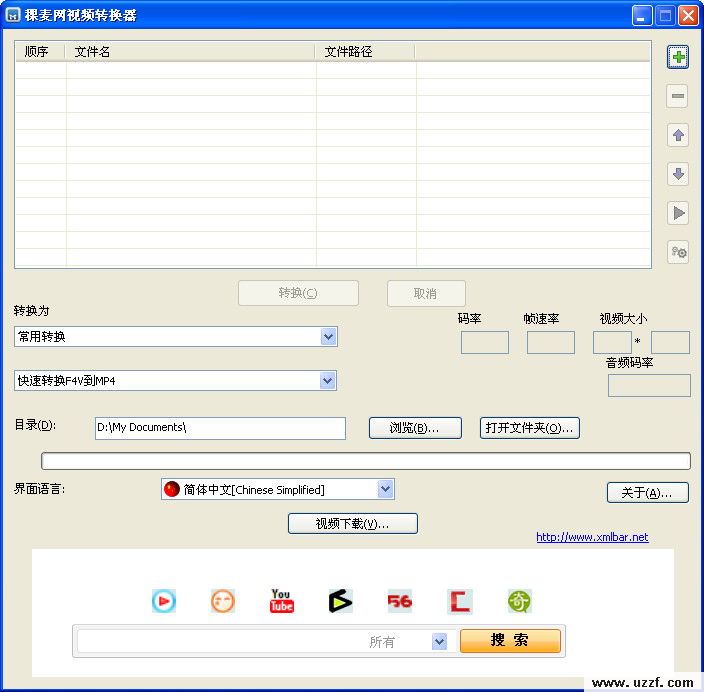
Task: Open the 关于(A)... about dialog
Action: pyautogui.click(x=647, y=493)
